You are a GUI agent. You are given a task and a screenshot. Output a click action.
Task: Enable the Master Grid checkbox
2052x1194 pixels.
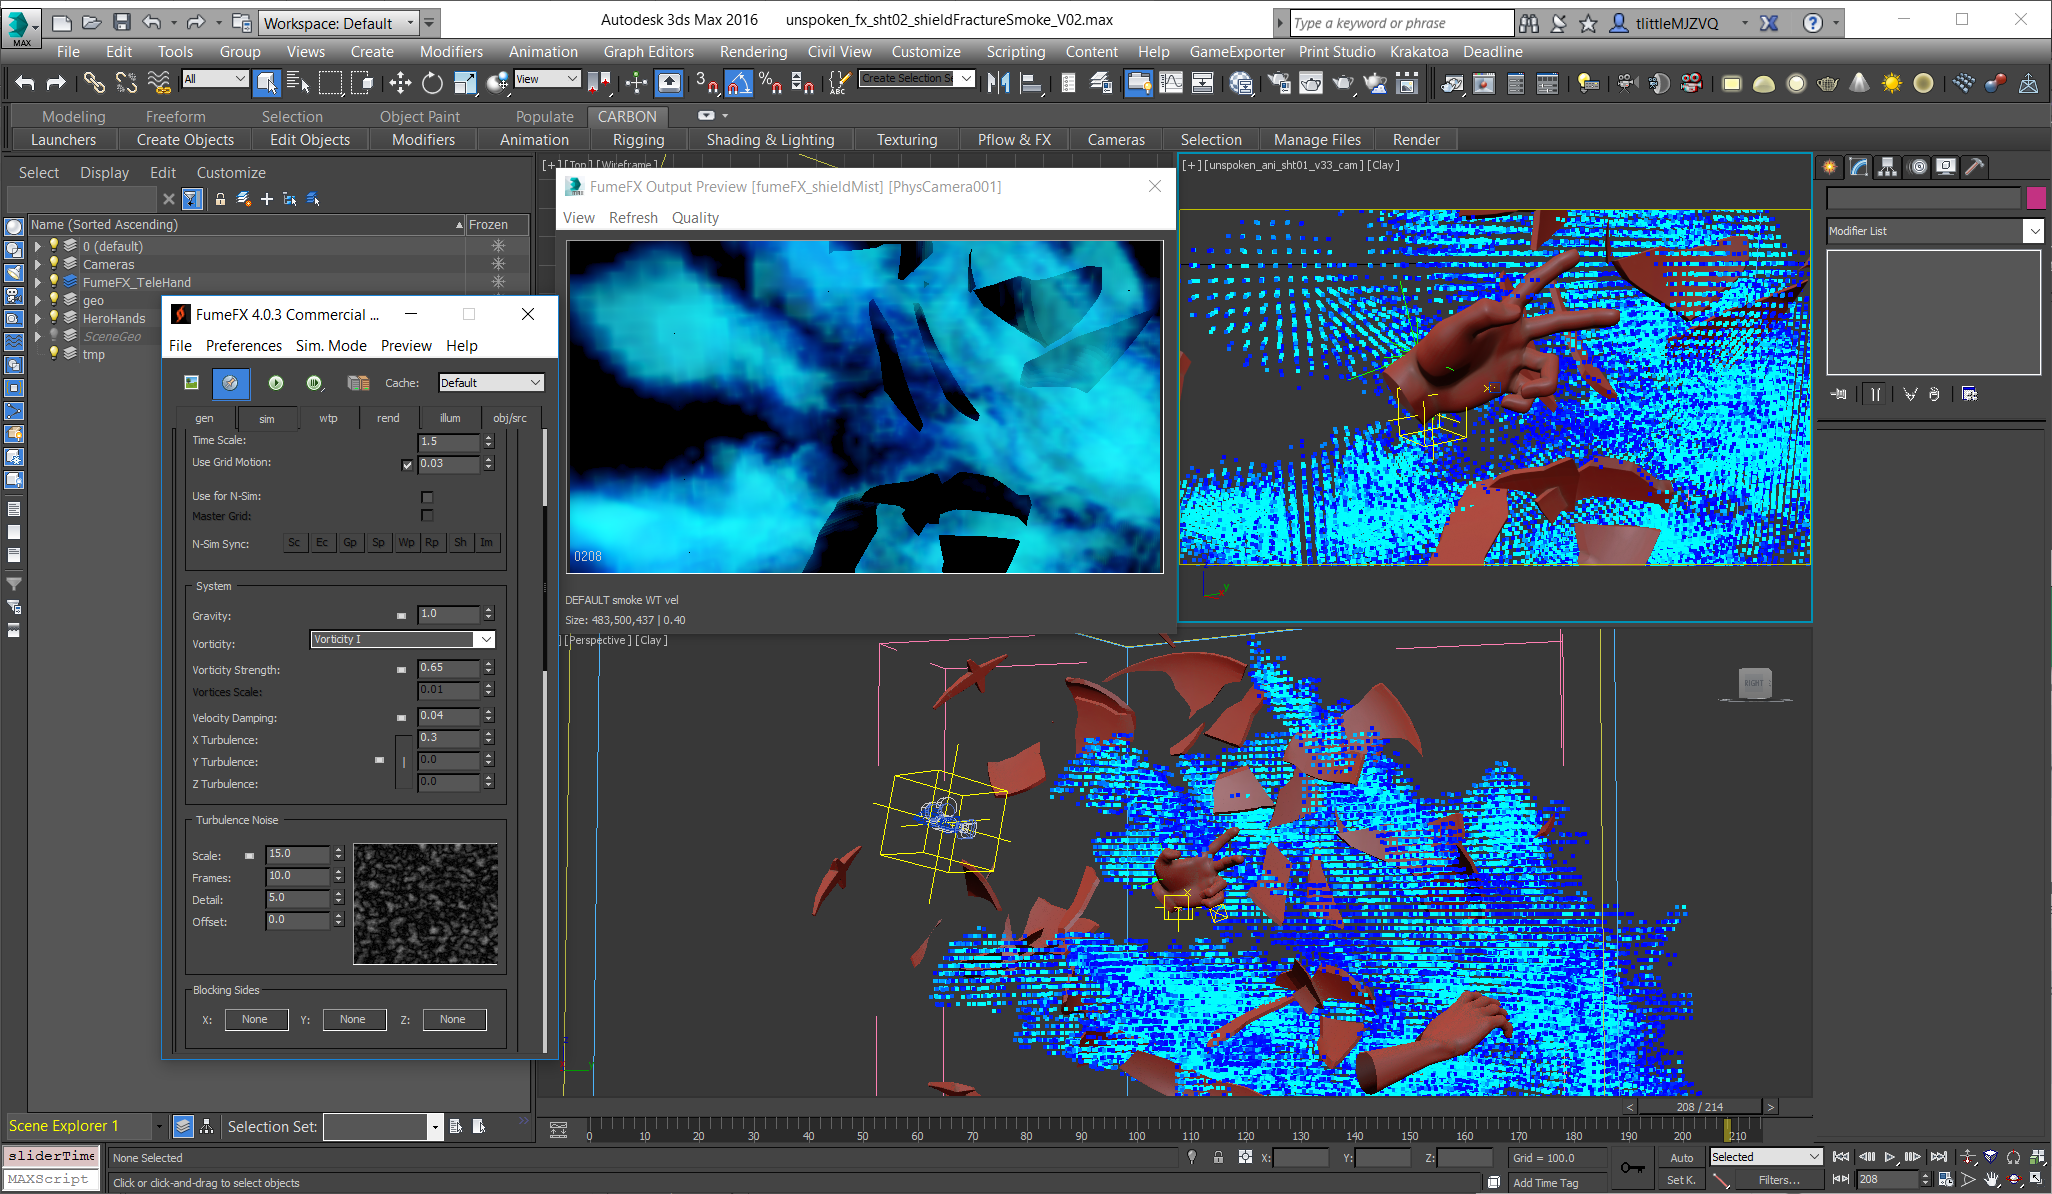click(x=427, y=516)
